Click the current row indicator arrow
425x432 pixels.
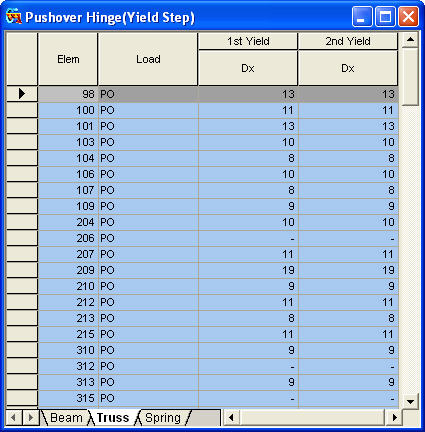coord(22,94)
